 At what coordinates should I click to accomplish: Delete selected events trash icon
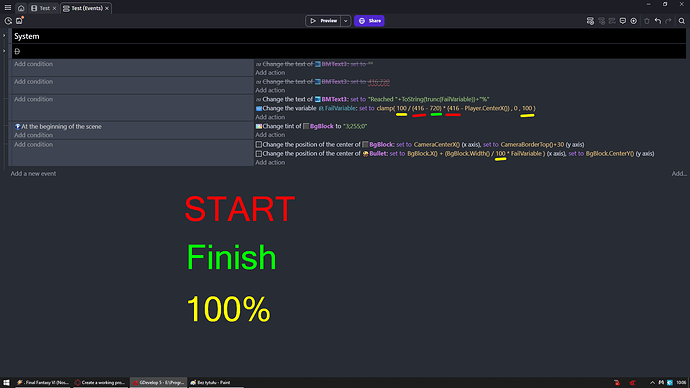click(646, 21)
